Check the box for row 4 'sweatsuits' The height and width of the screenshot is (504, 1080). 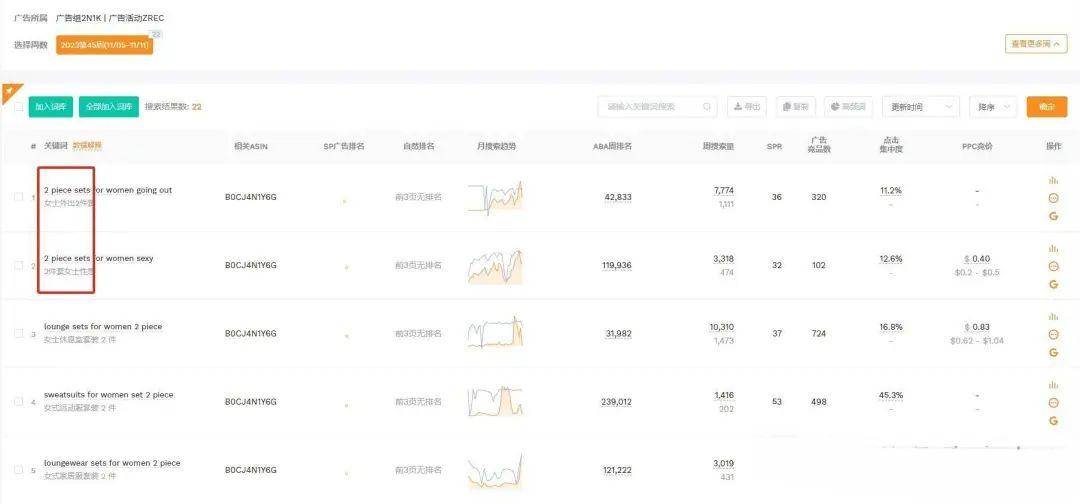pos(19,401)
